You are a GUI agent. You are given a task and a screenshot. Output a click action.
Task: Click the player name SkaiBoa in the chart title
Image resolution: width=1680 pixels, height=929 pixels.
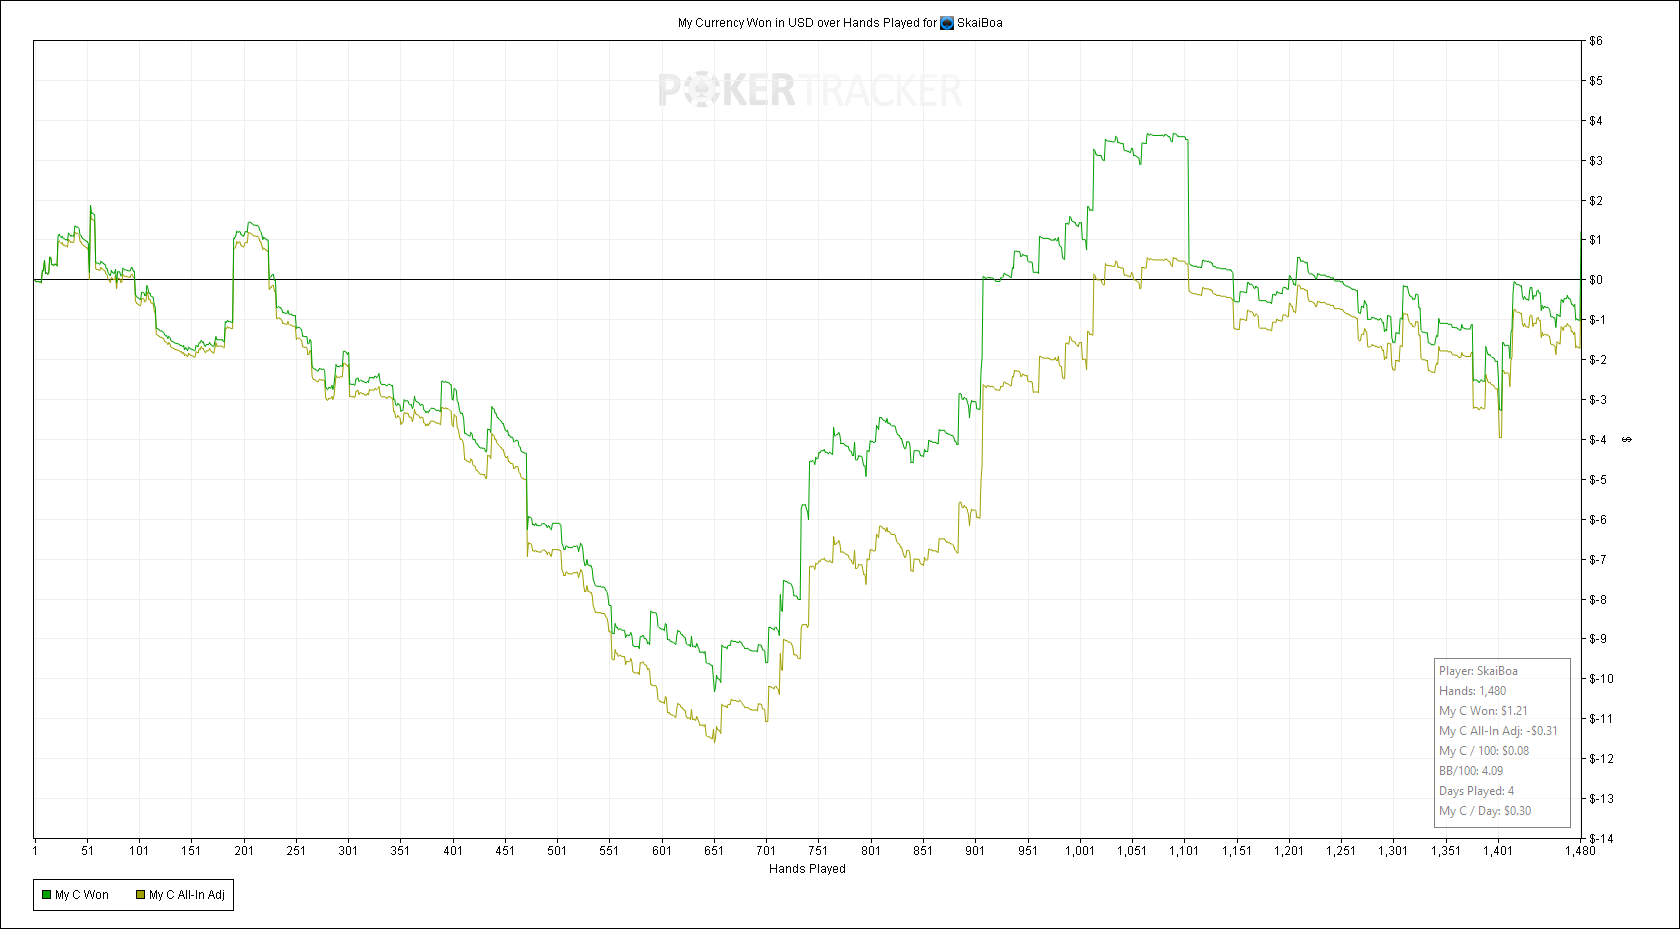coord(979,23)
